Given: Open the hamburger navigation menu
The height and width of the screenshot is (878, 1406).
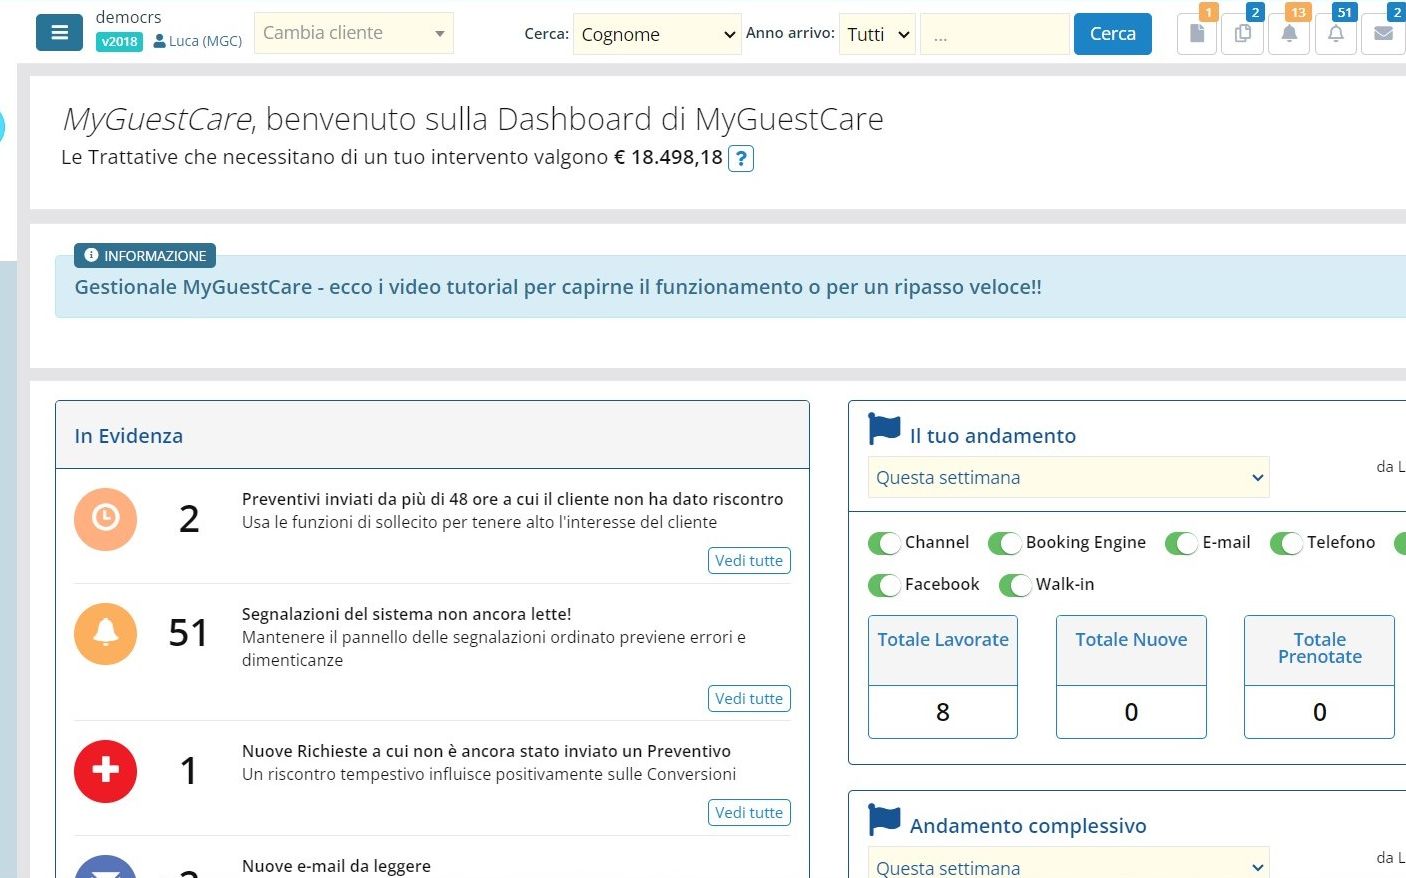Looking at the screenshot, I should point(59,33).
